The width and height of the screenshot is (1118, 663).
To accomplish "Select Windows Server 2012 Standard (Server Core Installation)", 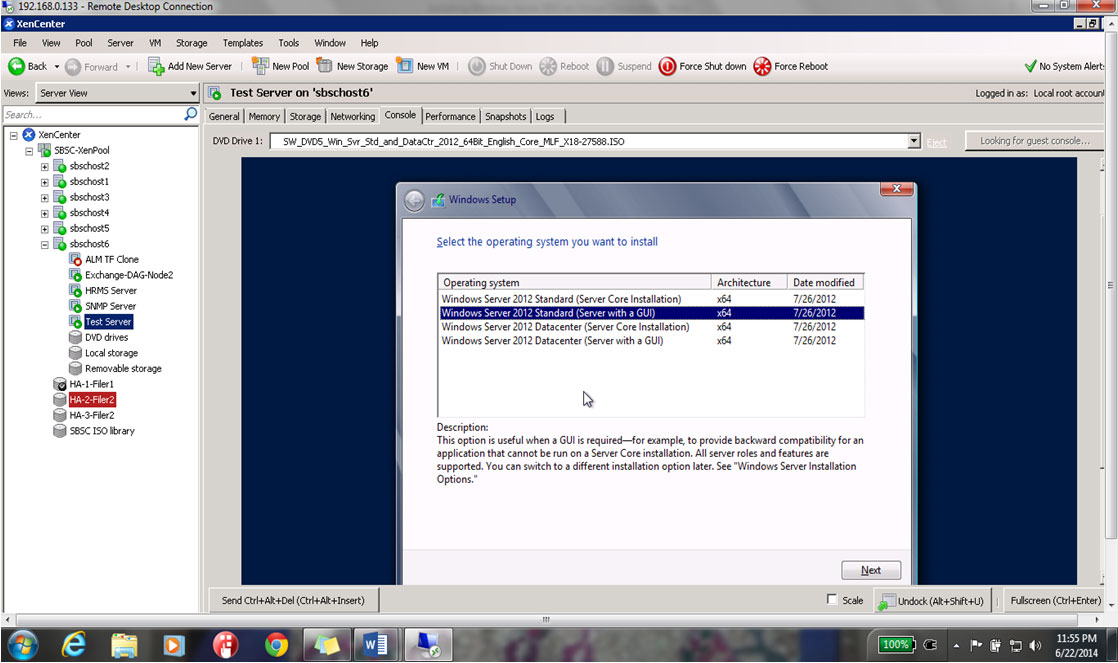I will tap(651, 299).
